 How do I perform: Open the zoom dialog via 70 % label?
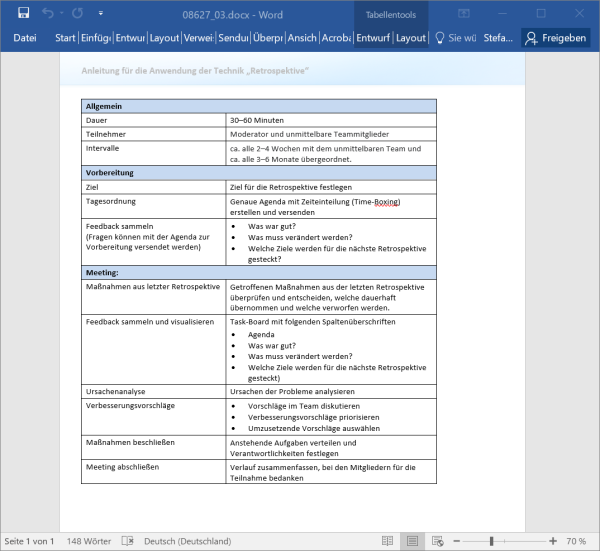click(577, 541)
